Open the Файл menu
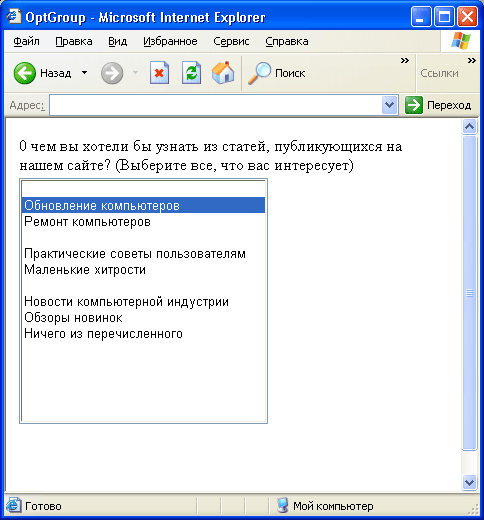484x520 pixels. coord(26,41)
